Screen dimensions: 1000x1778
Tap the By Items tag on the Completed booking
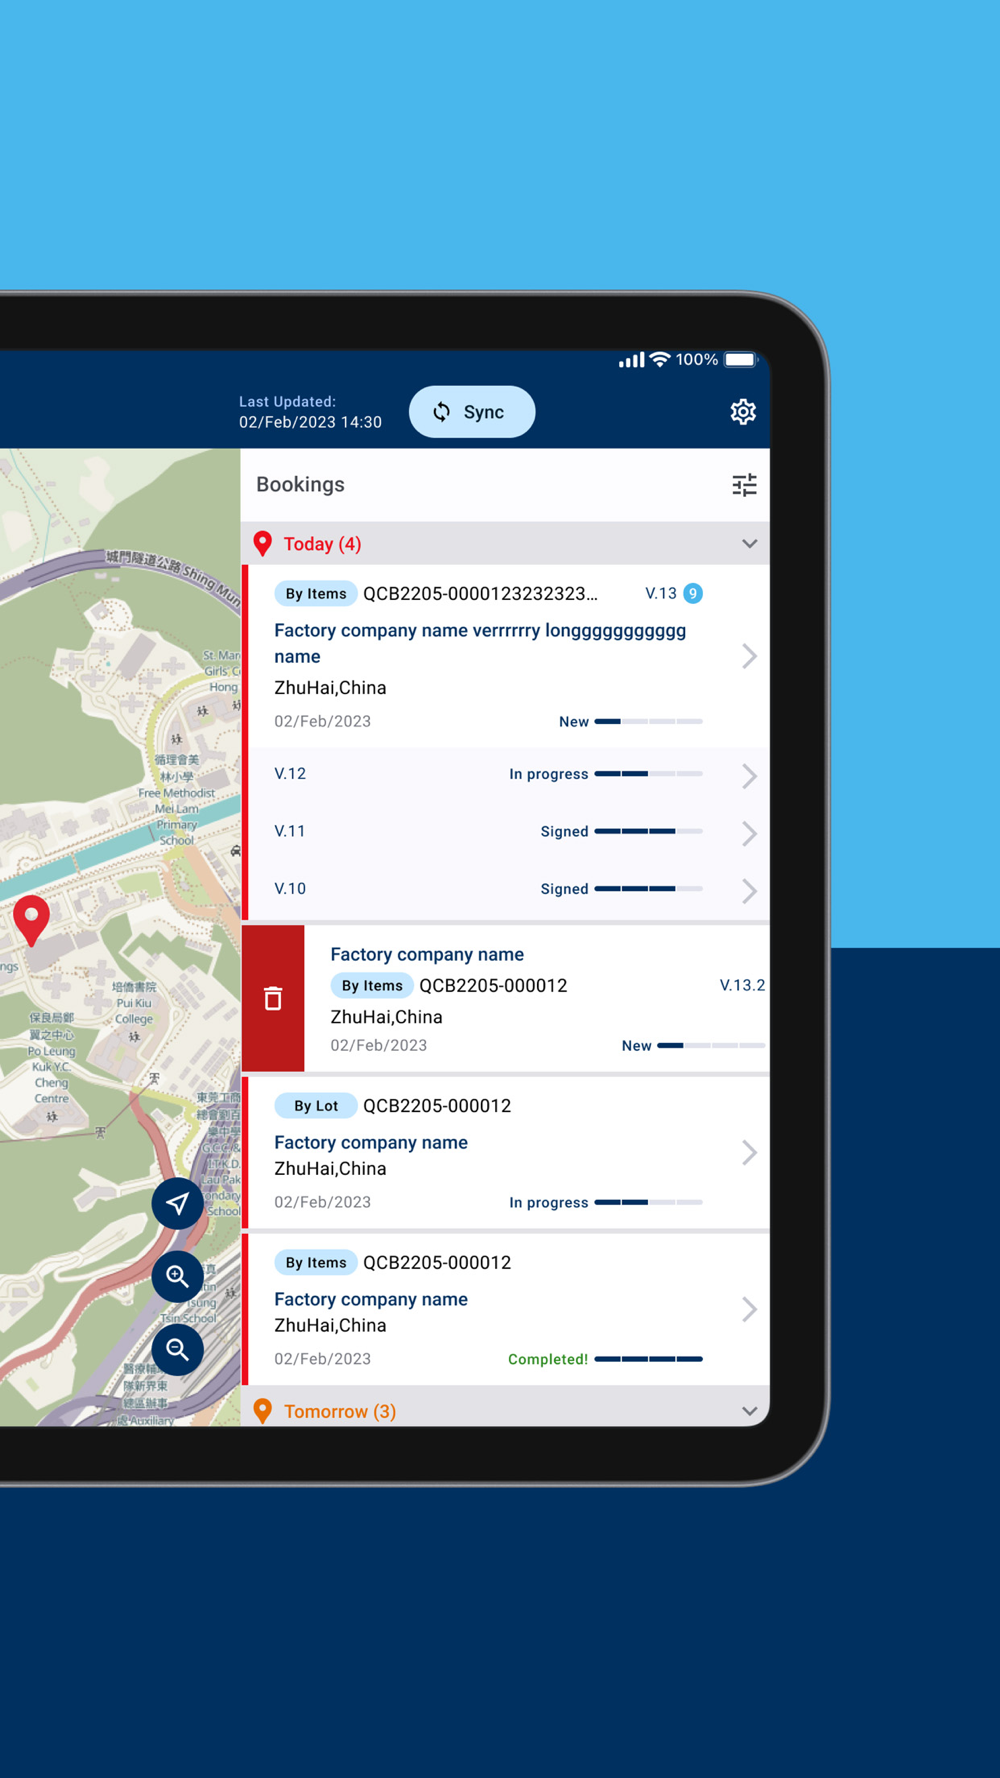(x=316, y=1263)
